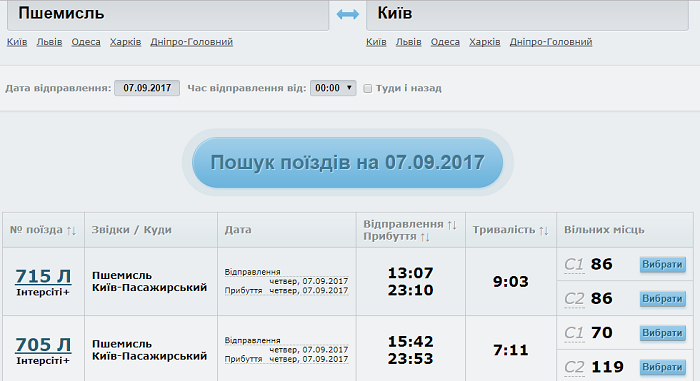Click free seats count 119
700x381 pixels.
tap(607, 367)
